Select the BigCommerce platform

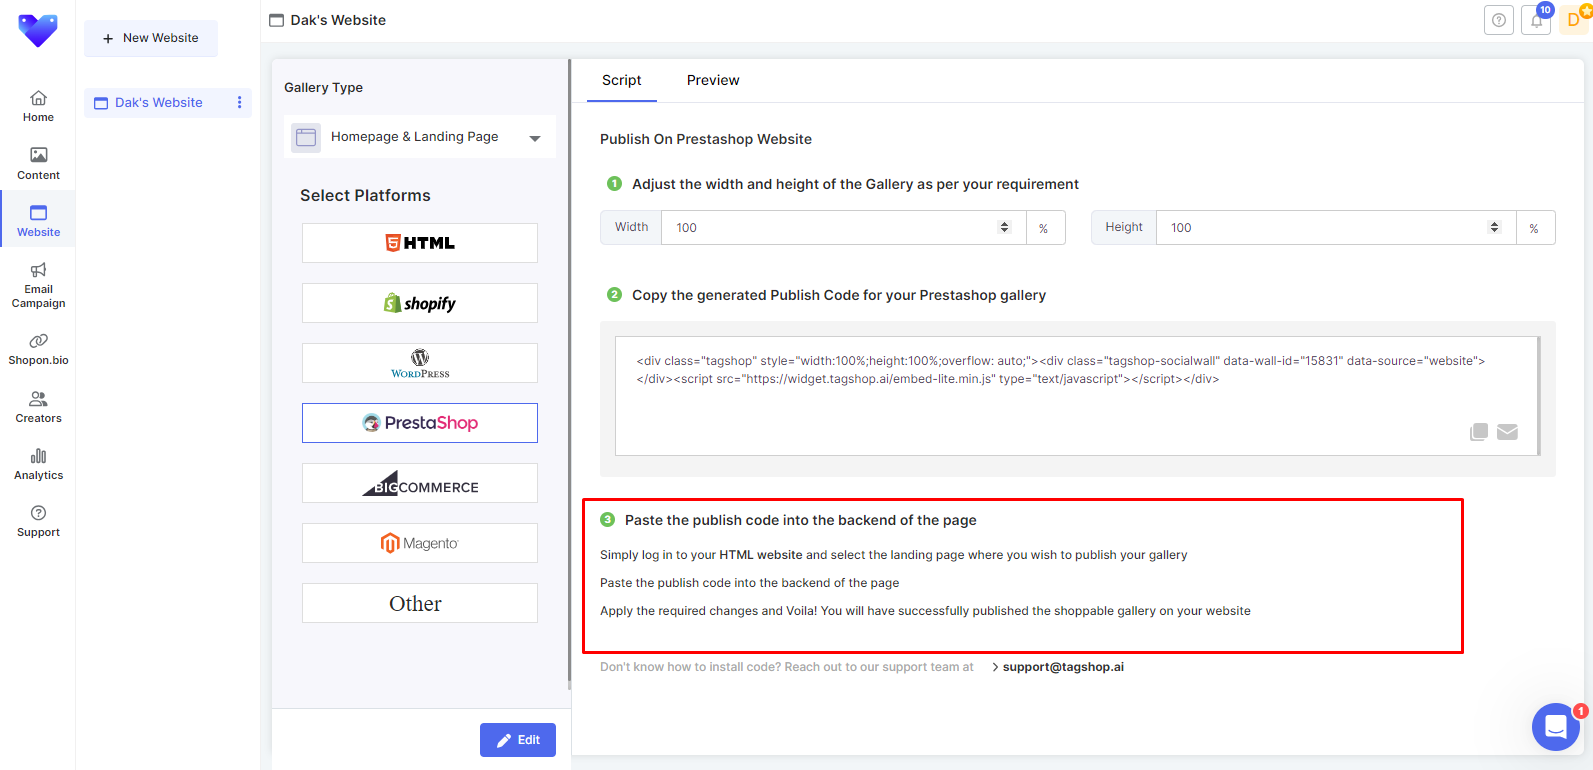point(420,483)
